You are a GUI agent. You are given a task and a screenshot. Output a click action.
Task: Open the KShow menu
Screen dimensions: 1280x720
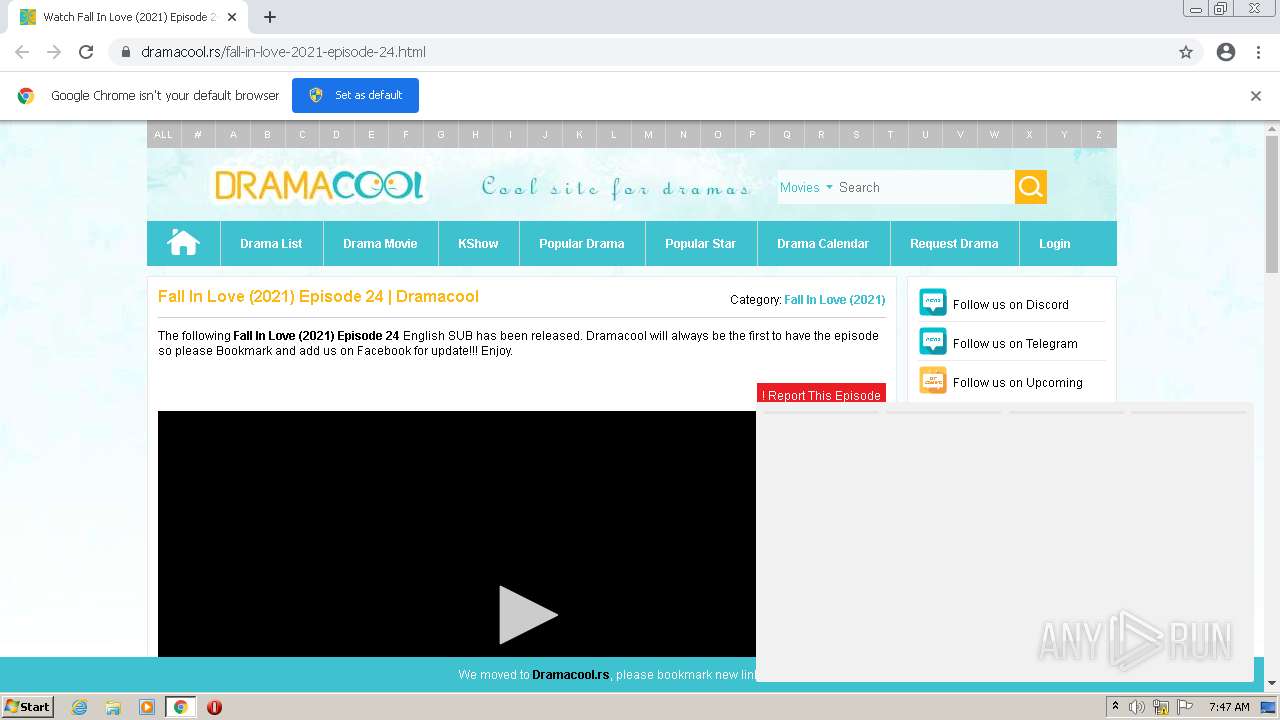(478, 243)
